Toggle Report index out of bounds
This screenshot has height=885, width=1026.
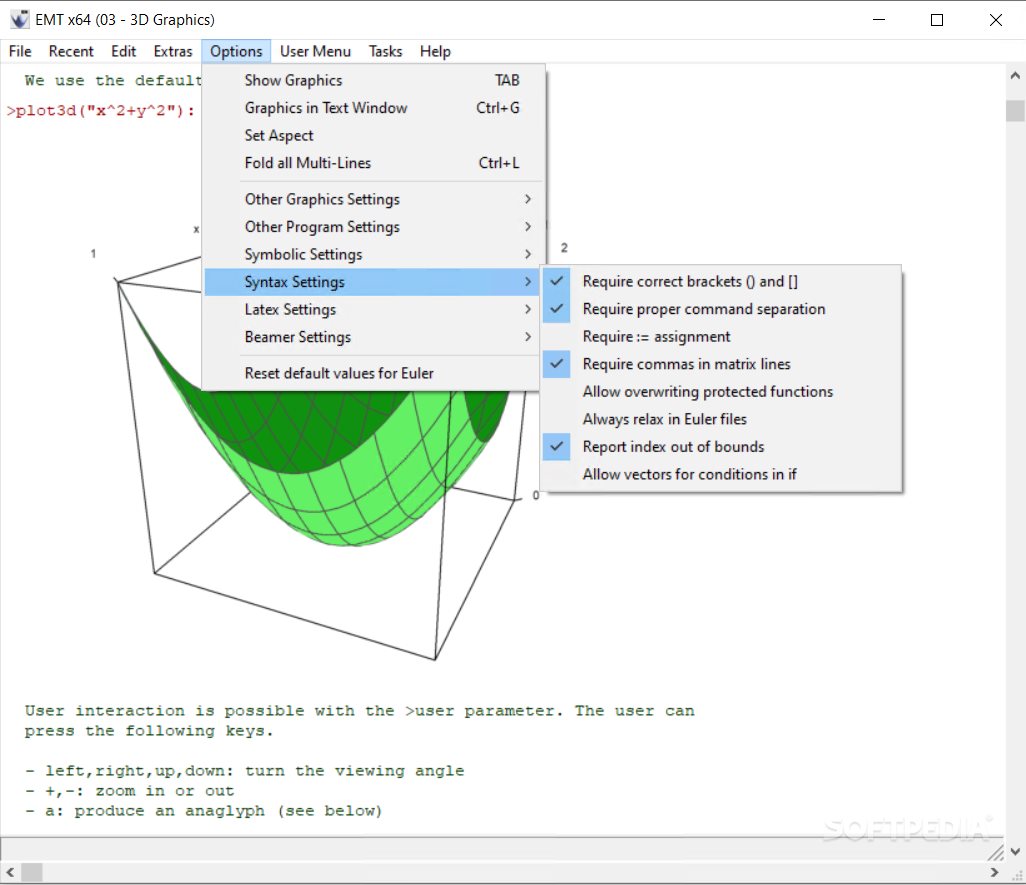click(721, 446)
